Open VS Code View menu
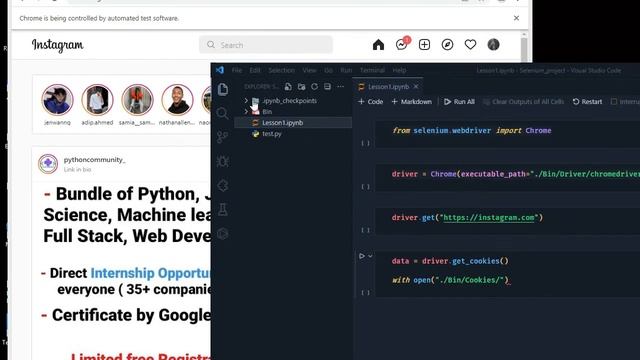640x360 pixels. pyautogui.click(x=309, y=70)
